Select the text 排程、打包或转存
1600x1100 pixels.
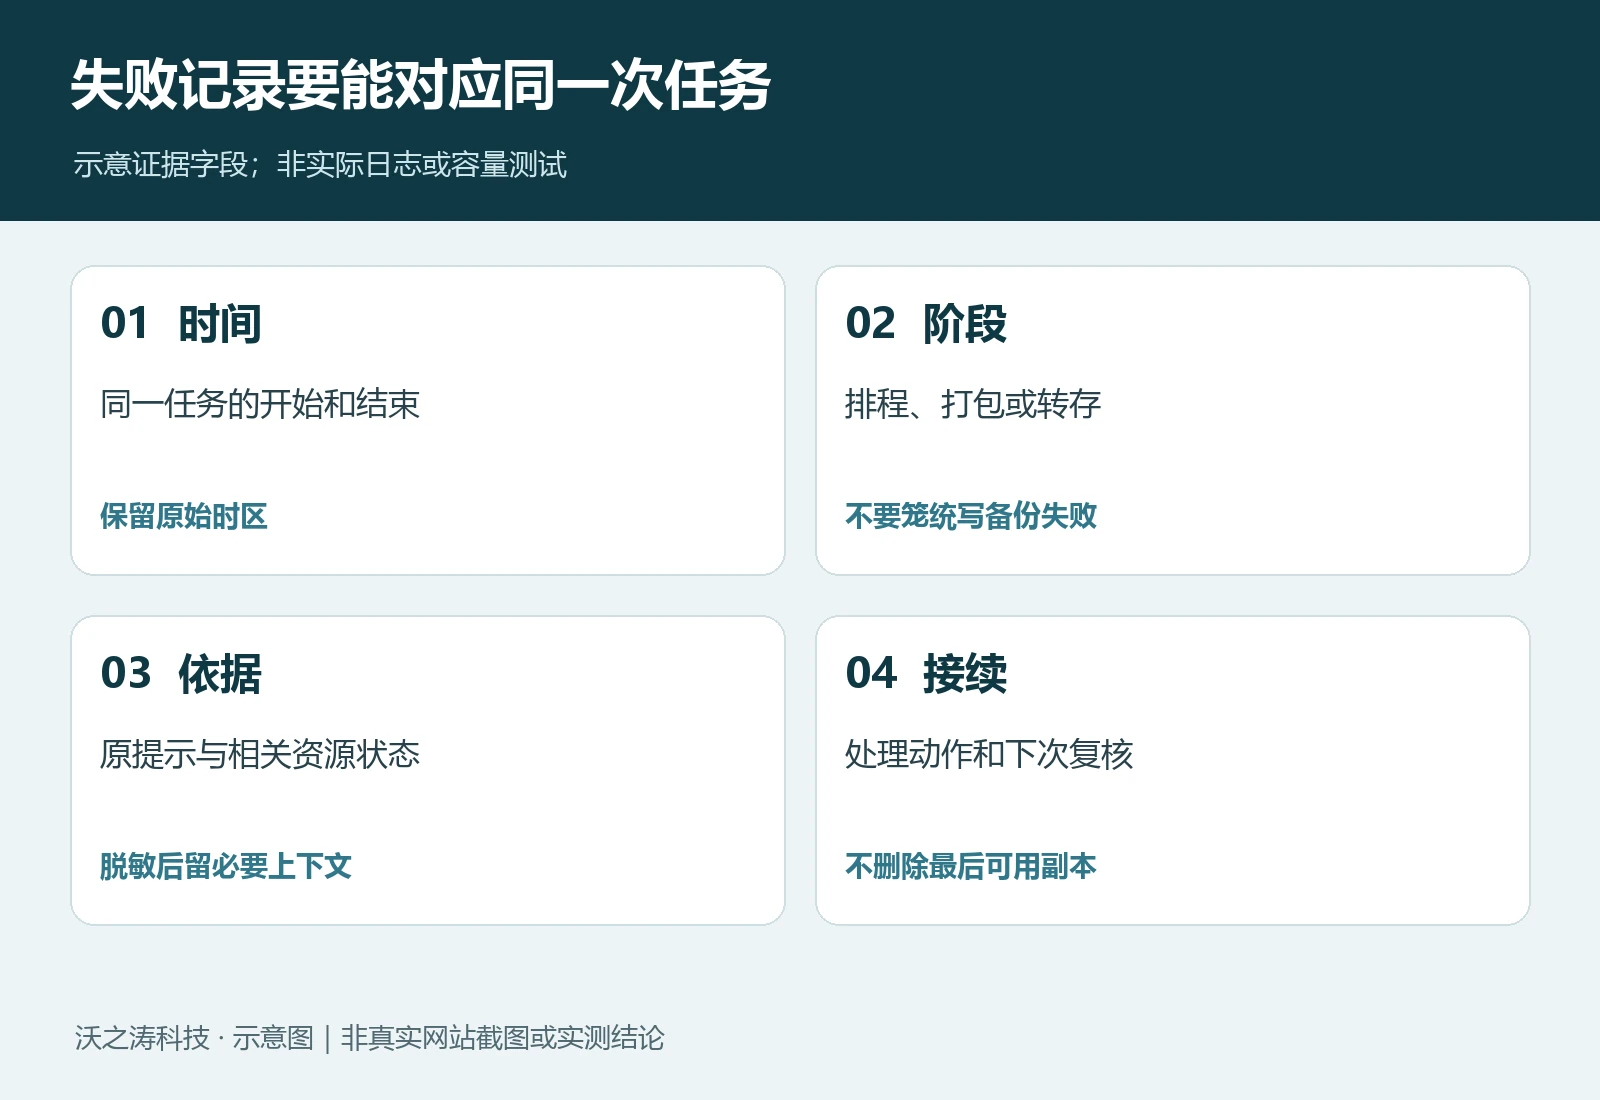pyautogui.click(x=973, y=404)
